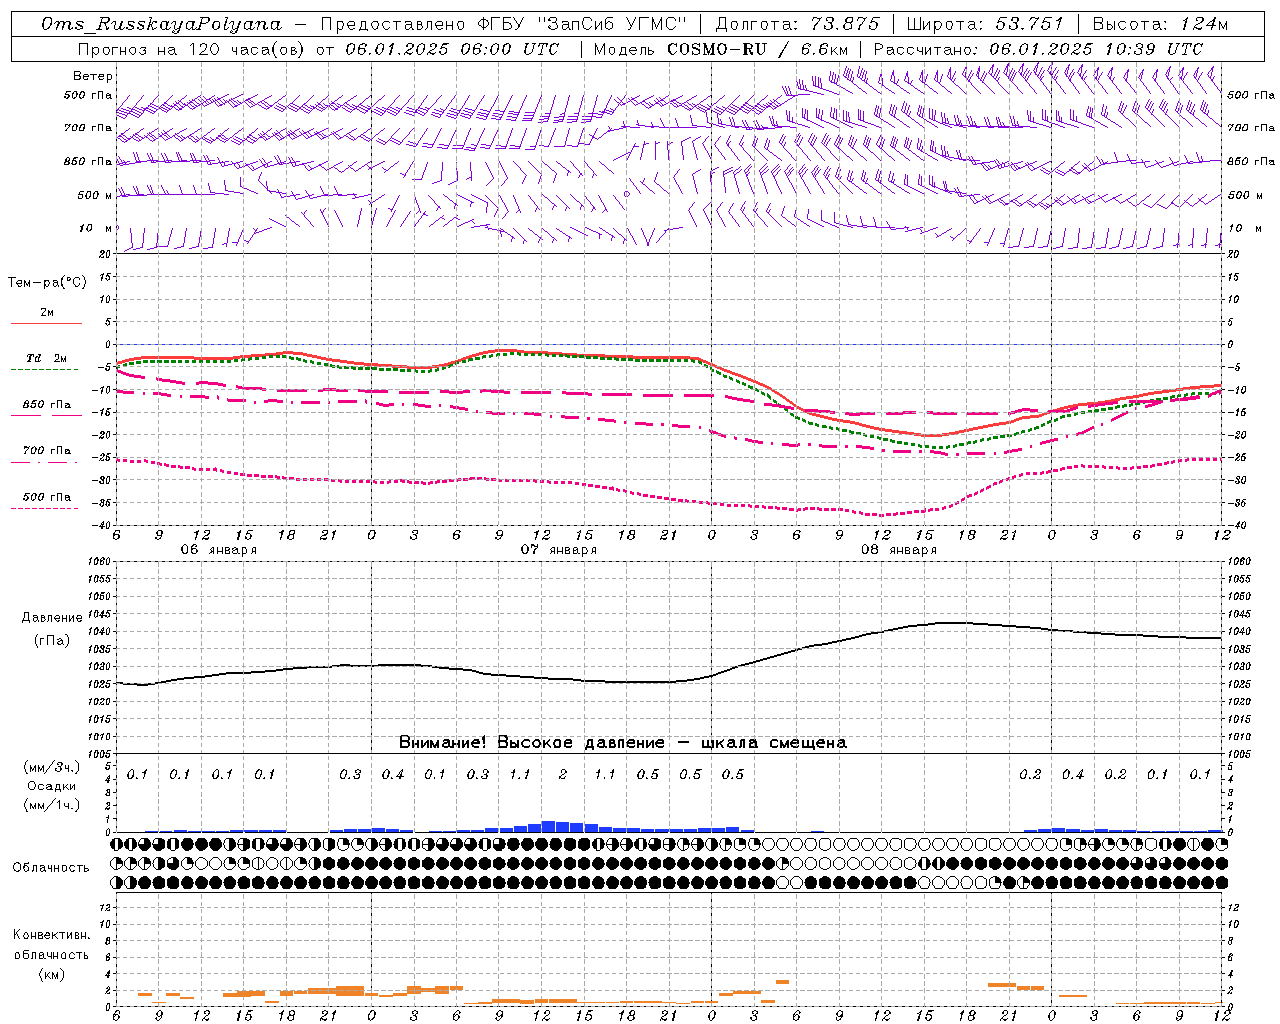Viewport: 1280px width, 1024px height.
Task: Click the '(мм/1ч.)' units label
Action: [x=51, y=805]
